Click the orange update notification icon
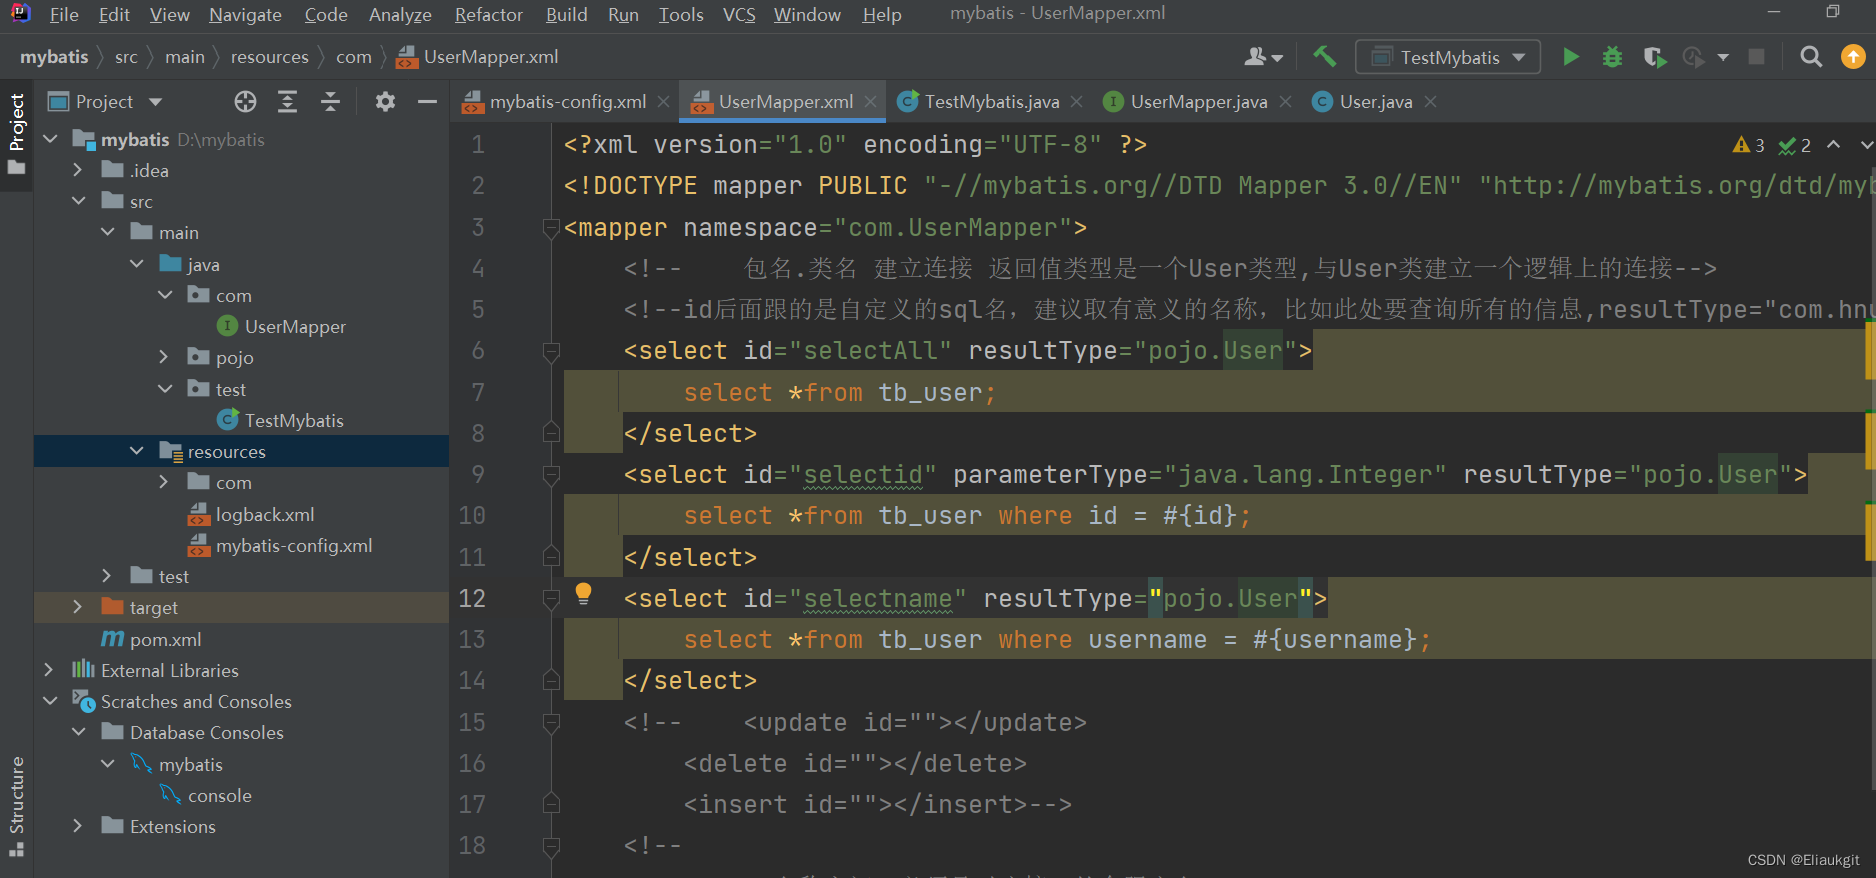 (x=1853, y=57)
